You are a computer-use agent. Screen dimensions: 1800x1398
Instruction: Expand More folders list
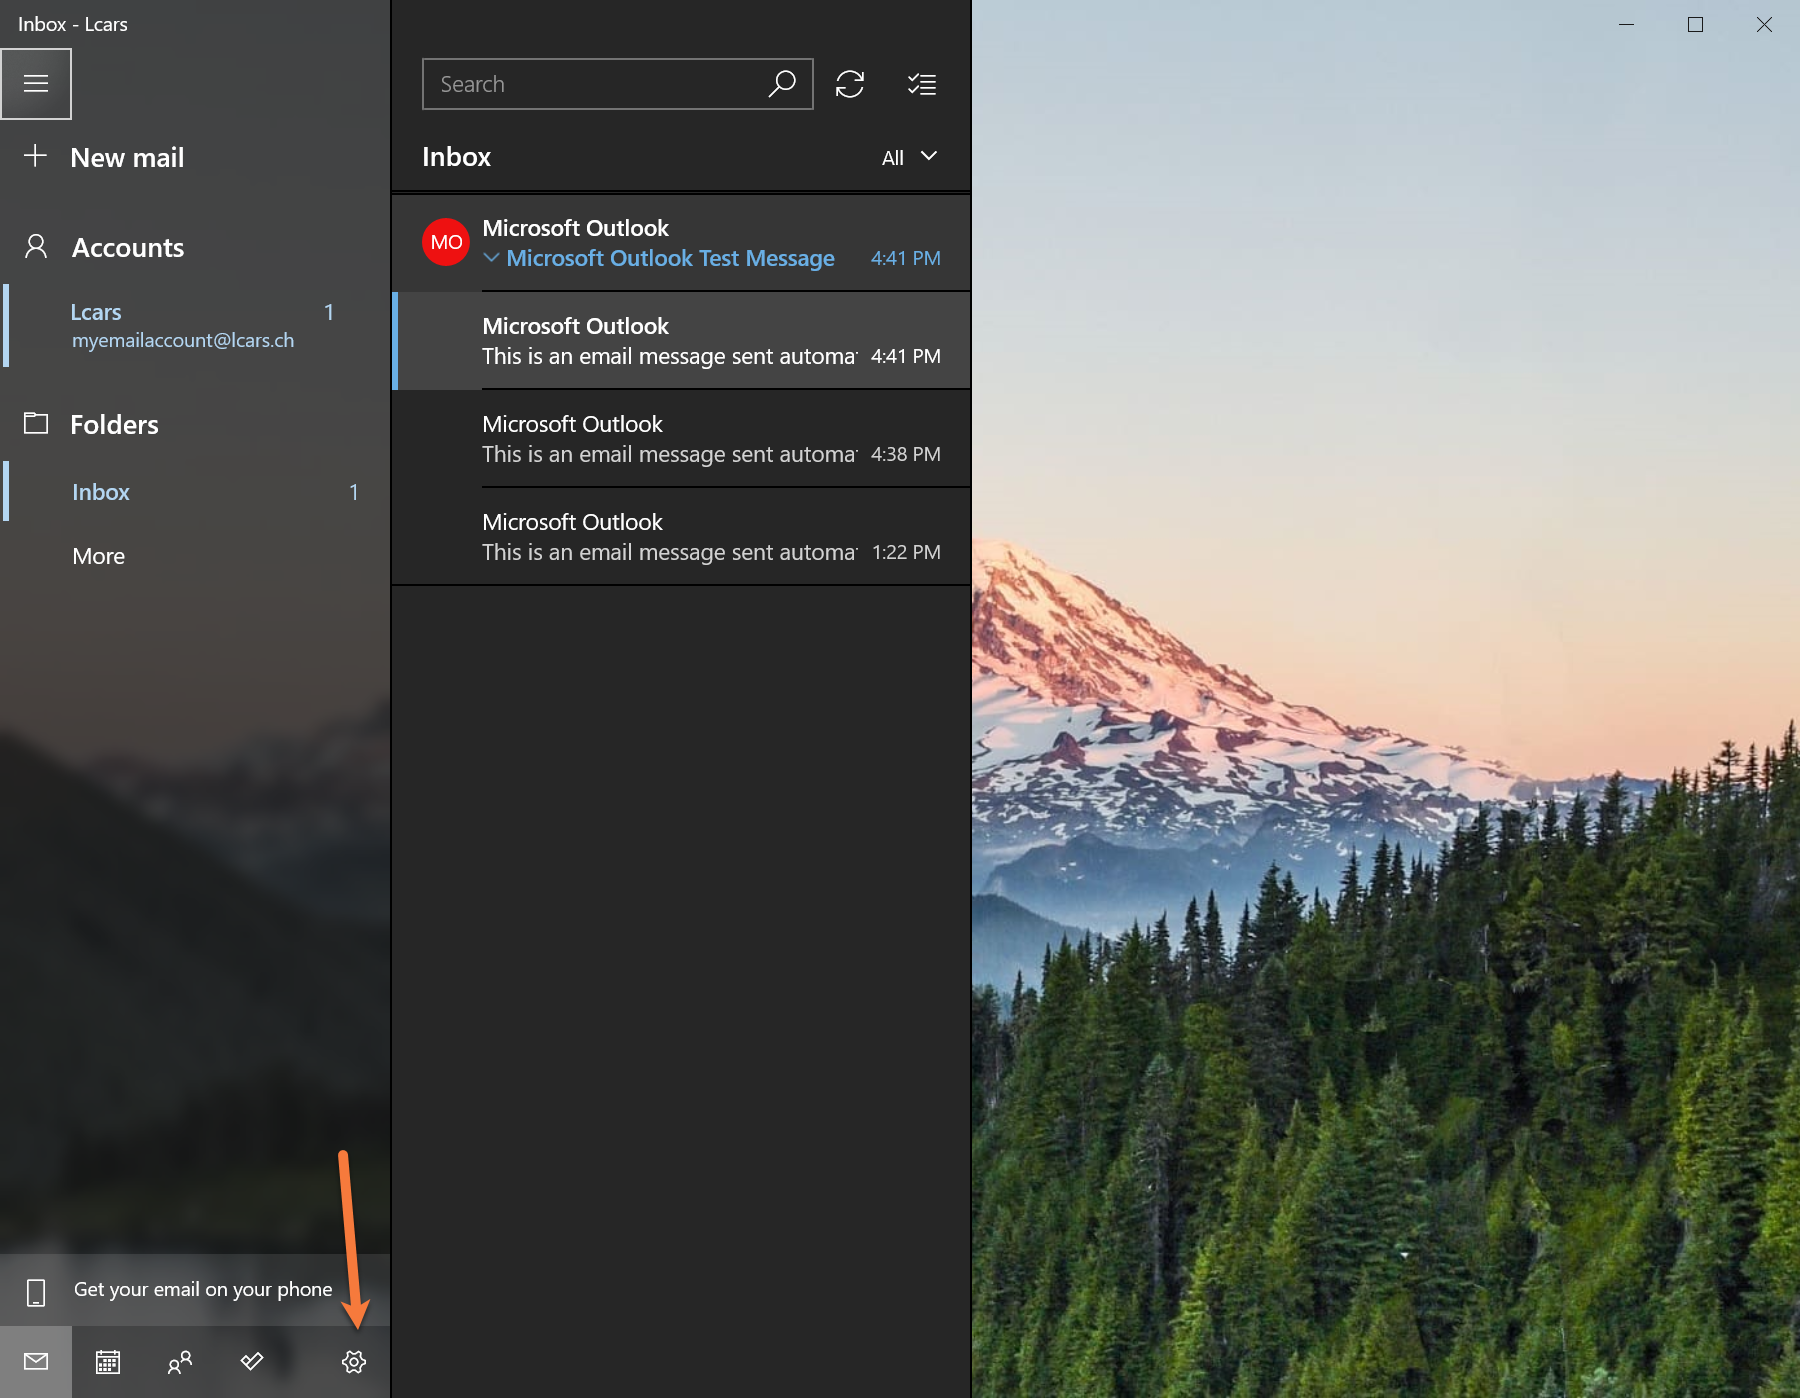[x=99, y=556]
